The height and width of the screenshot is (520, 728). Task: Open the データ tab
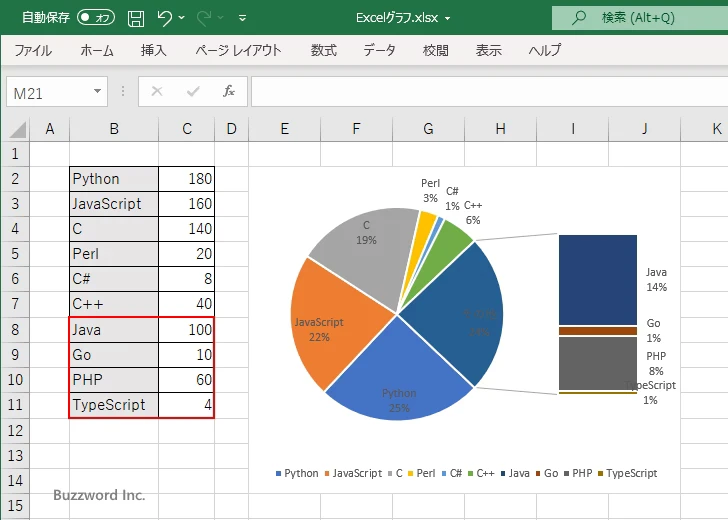click(379, 50)
